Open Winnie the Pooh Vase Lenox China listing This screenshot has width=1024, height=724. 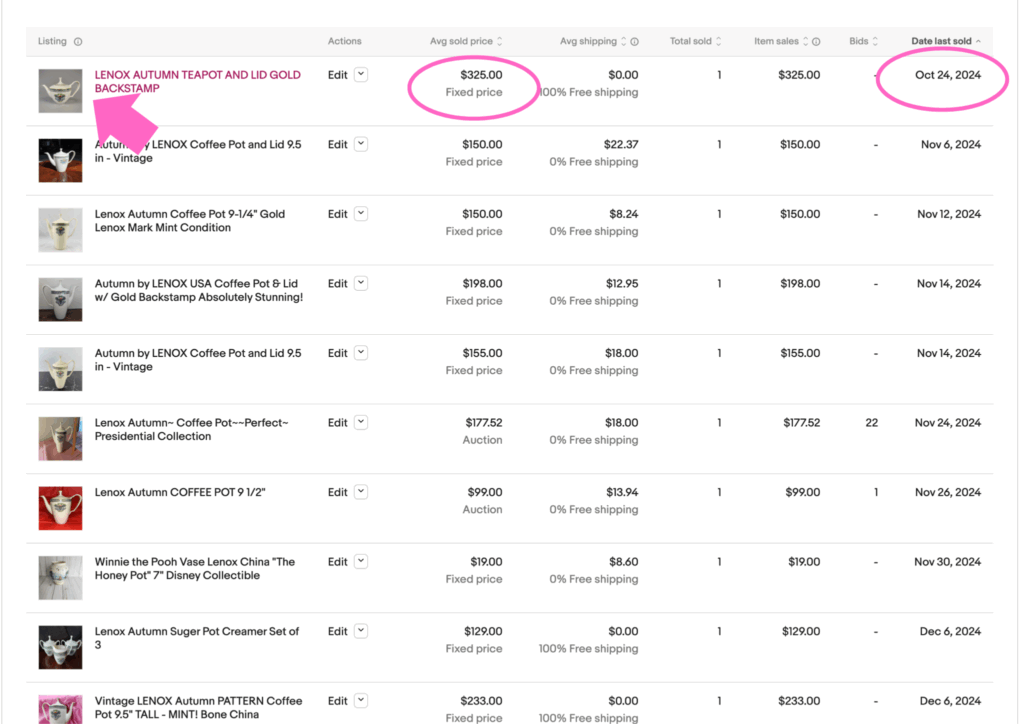pyautogui.click(x=195, y=569)
